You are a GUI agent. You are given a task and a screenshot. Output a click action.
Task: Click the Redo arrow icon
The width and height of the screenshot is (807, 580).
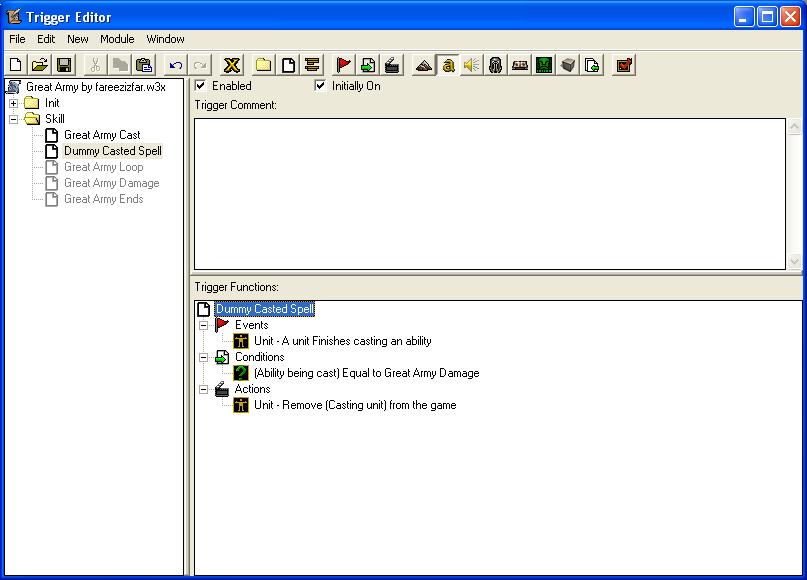tap(200, 65)
